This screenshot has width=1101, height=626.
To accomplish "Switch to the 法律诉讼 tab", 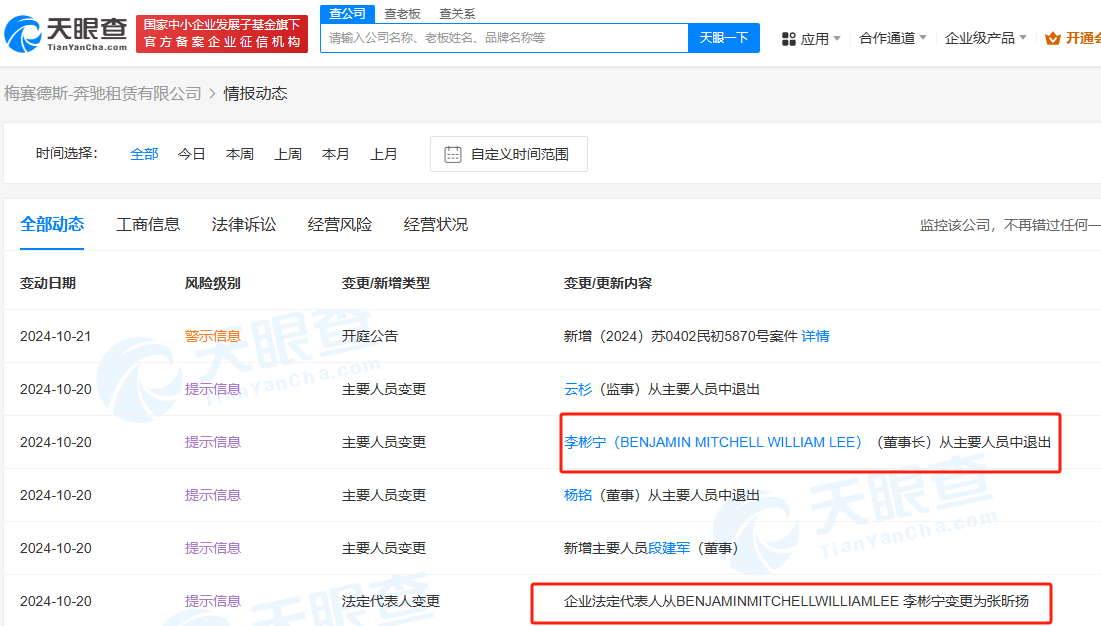I will (244, 225).
